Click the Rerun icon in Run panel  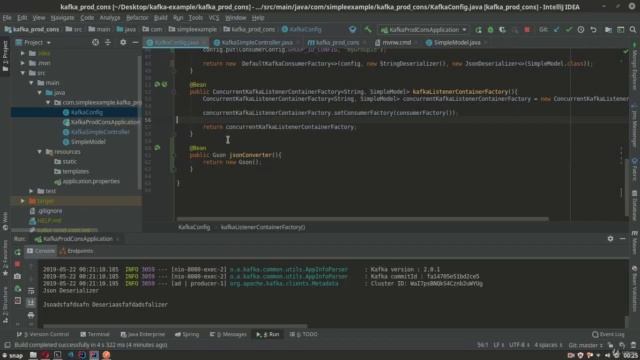[17, 252]
